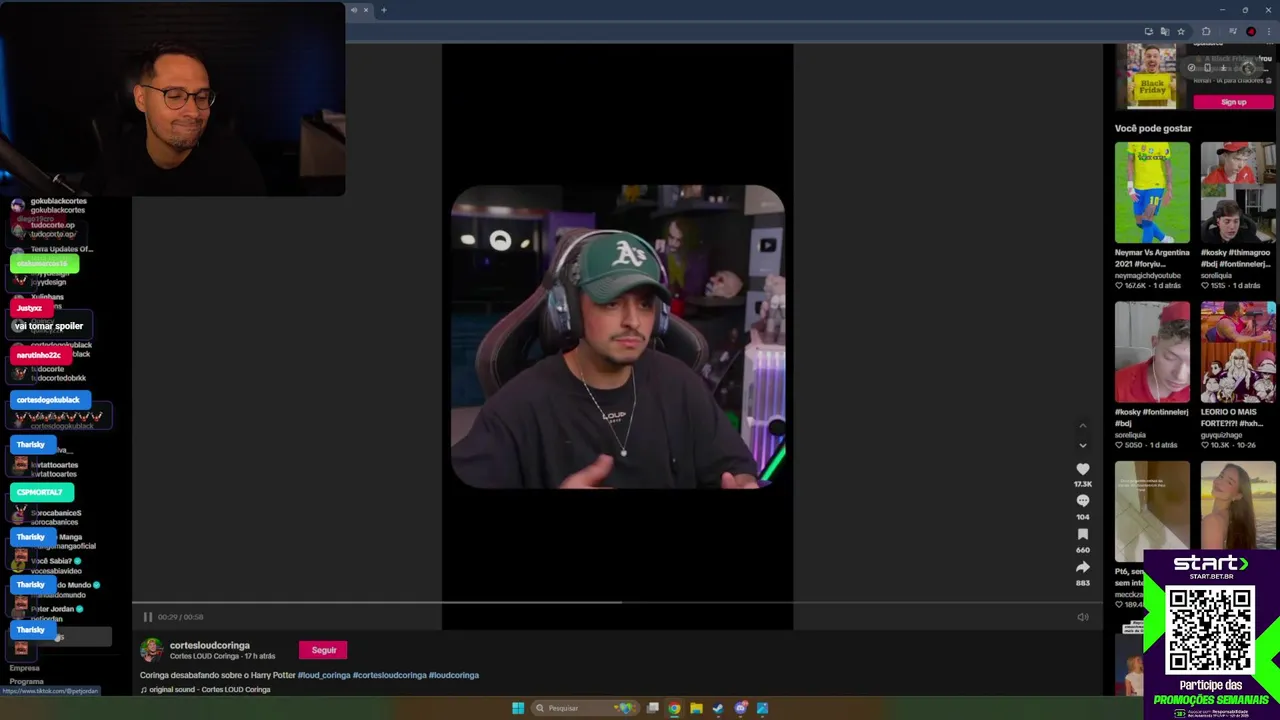Screen dimensions: 1280x720
Task: Open the browser extensions puzzle icon
Action: (1206, 31)
